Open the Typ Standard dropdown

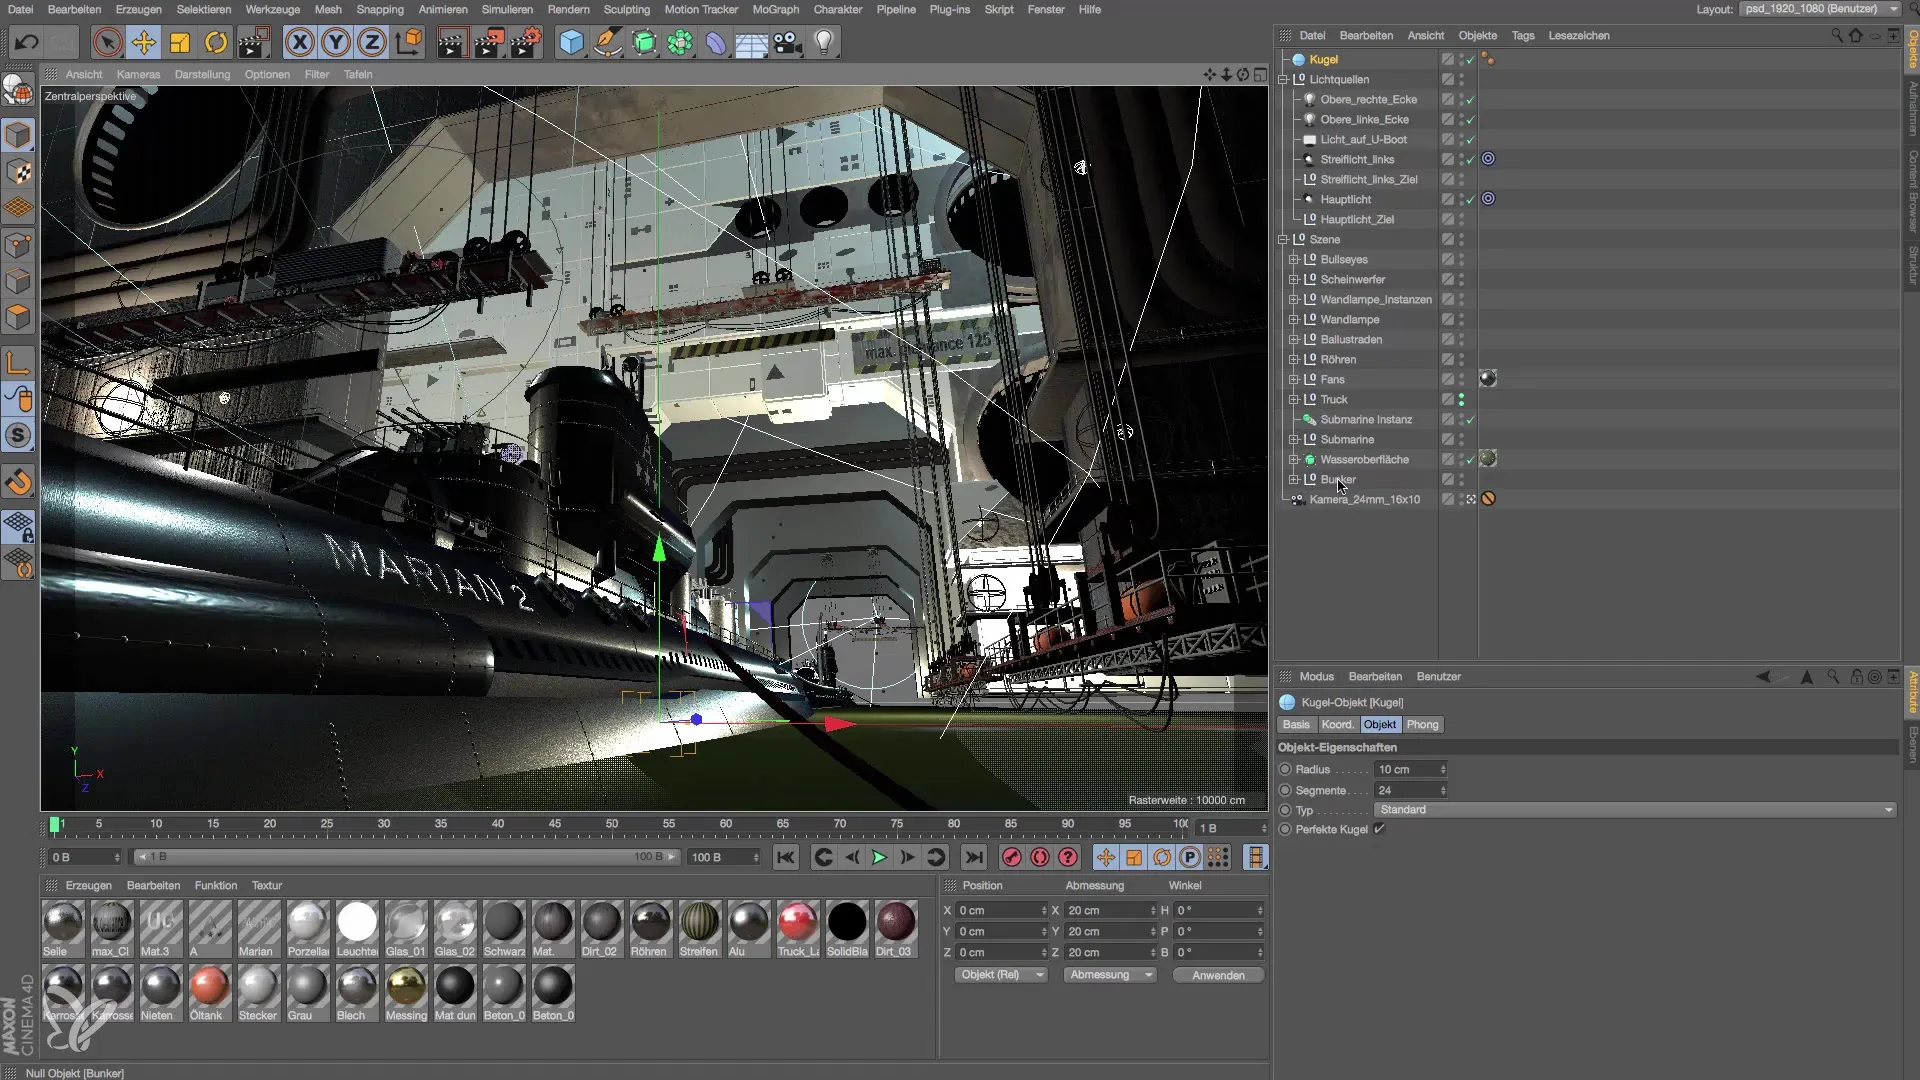click(x=1634, y=810)
